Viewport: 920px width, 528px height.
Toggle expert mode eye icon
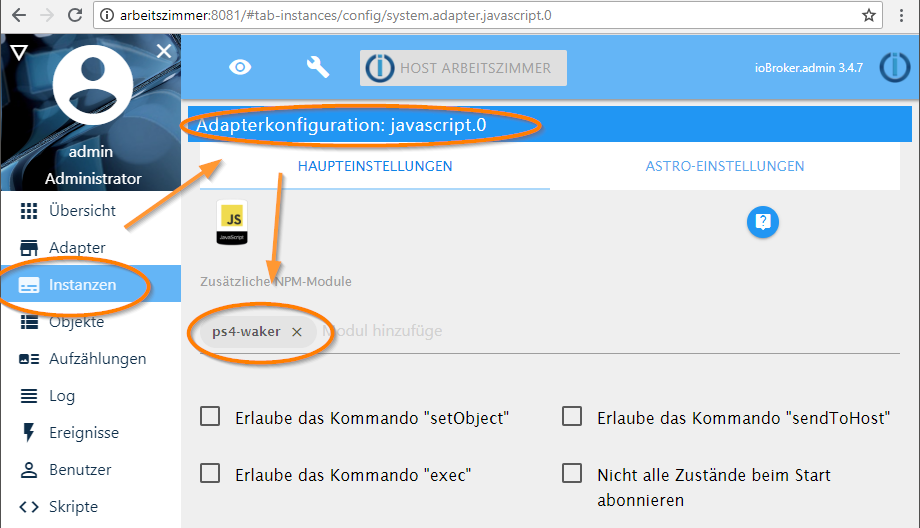click(240, 67)
